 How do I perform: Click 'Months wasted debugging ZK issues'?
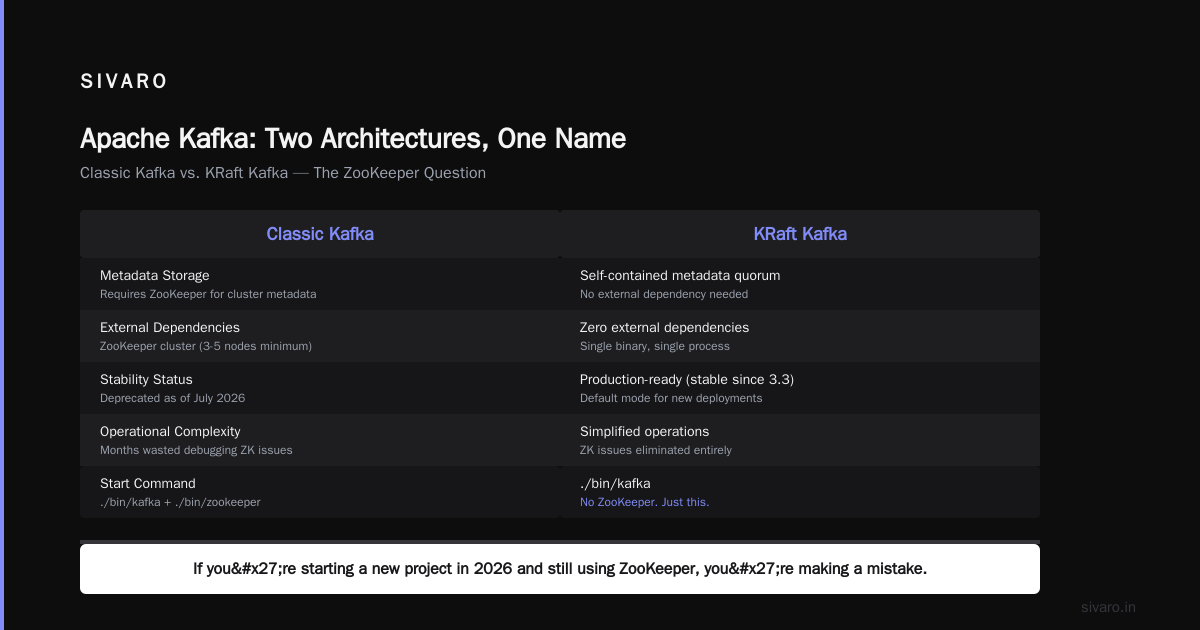196,450
